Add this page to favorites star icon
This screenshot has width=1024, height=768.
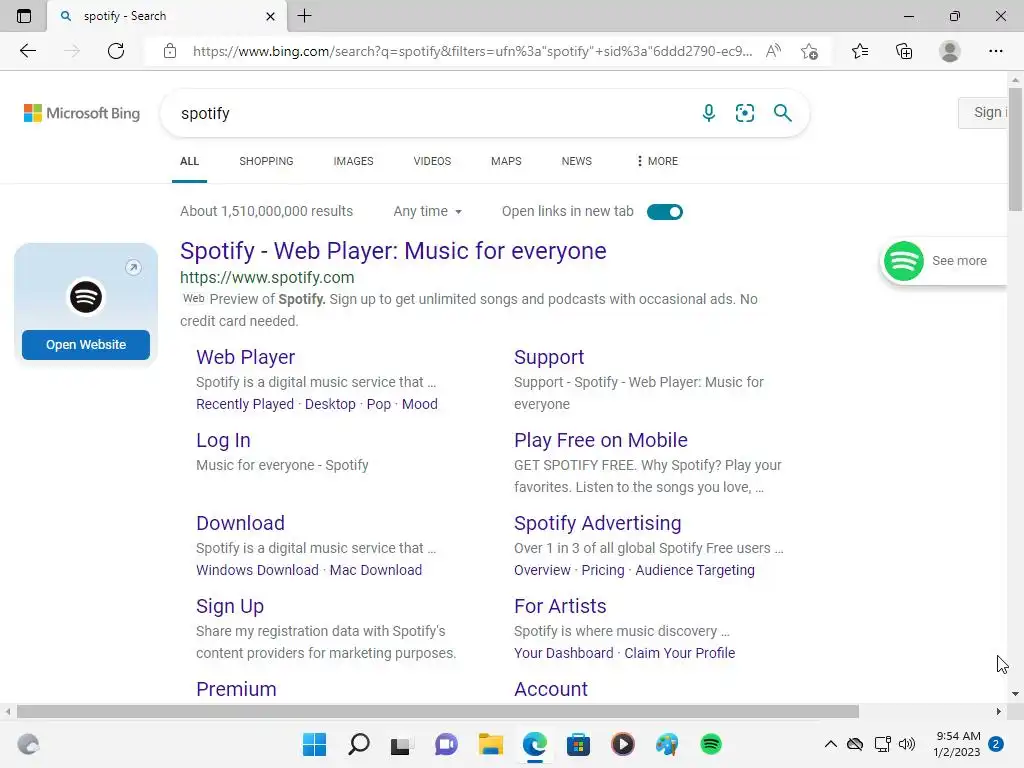click(810, 51)
